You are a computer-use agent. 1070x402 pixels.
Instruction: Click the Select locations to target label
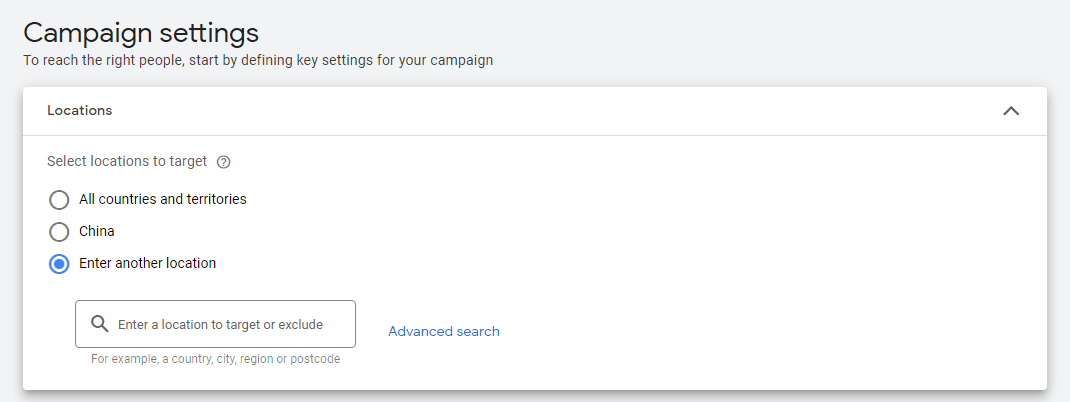tap(127, 161)
